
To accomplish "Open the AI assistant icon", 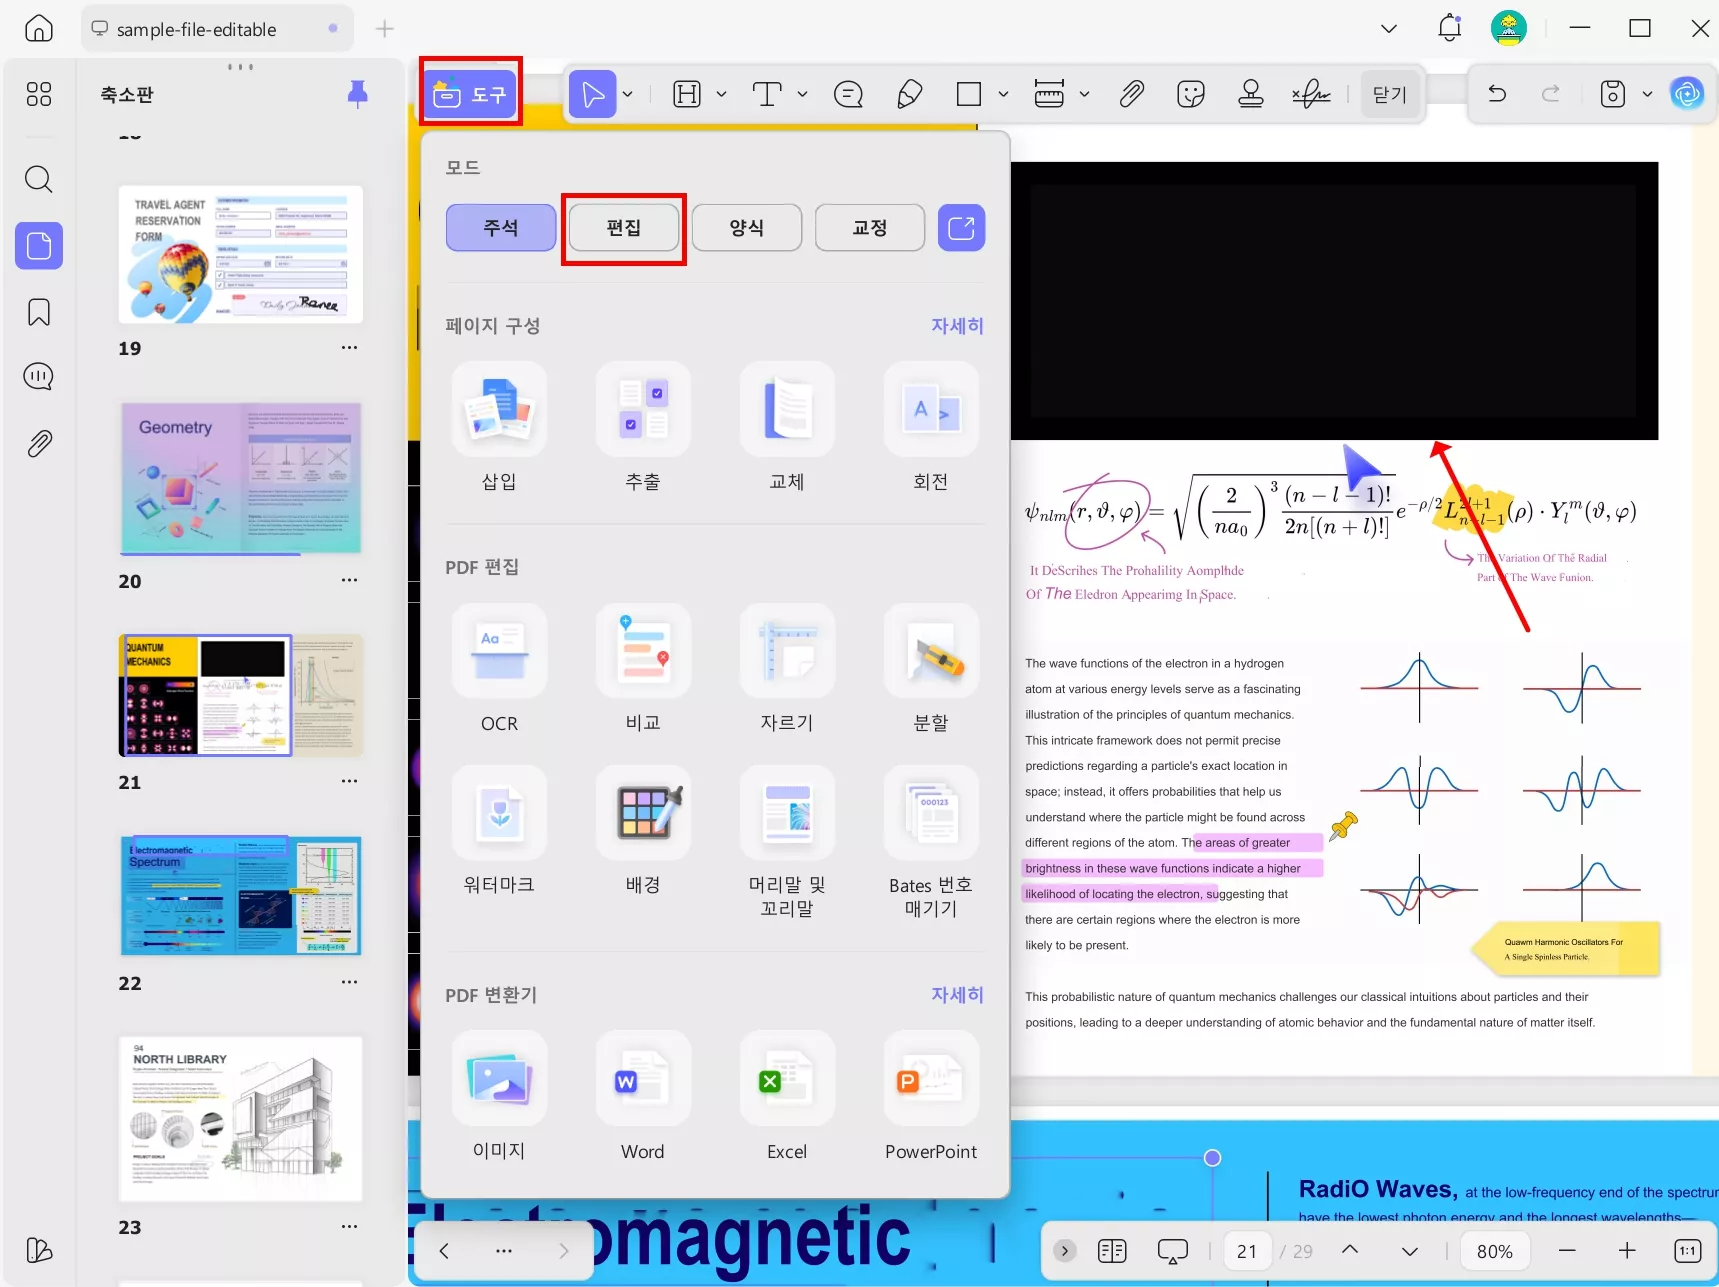I will 1687,94.
